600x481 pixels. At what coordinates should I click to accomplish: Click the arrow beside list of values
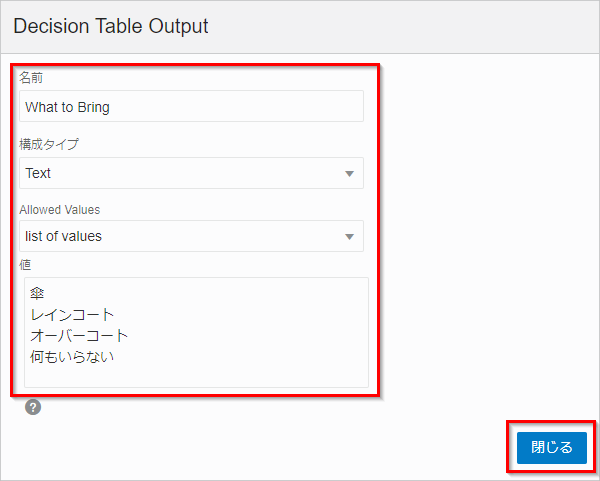click(349, 237)
